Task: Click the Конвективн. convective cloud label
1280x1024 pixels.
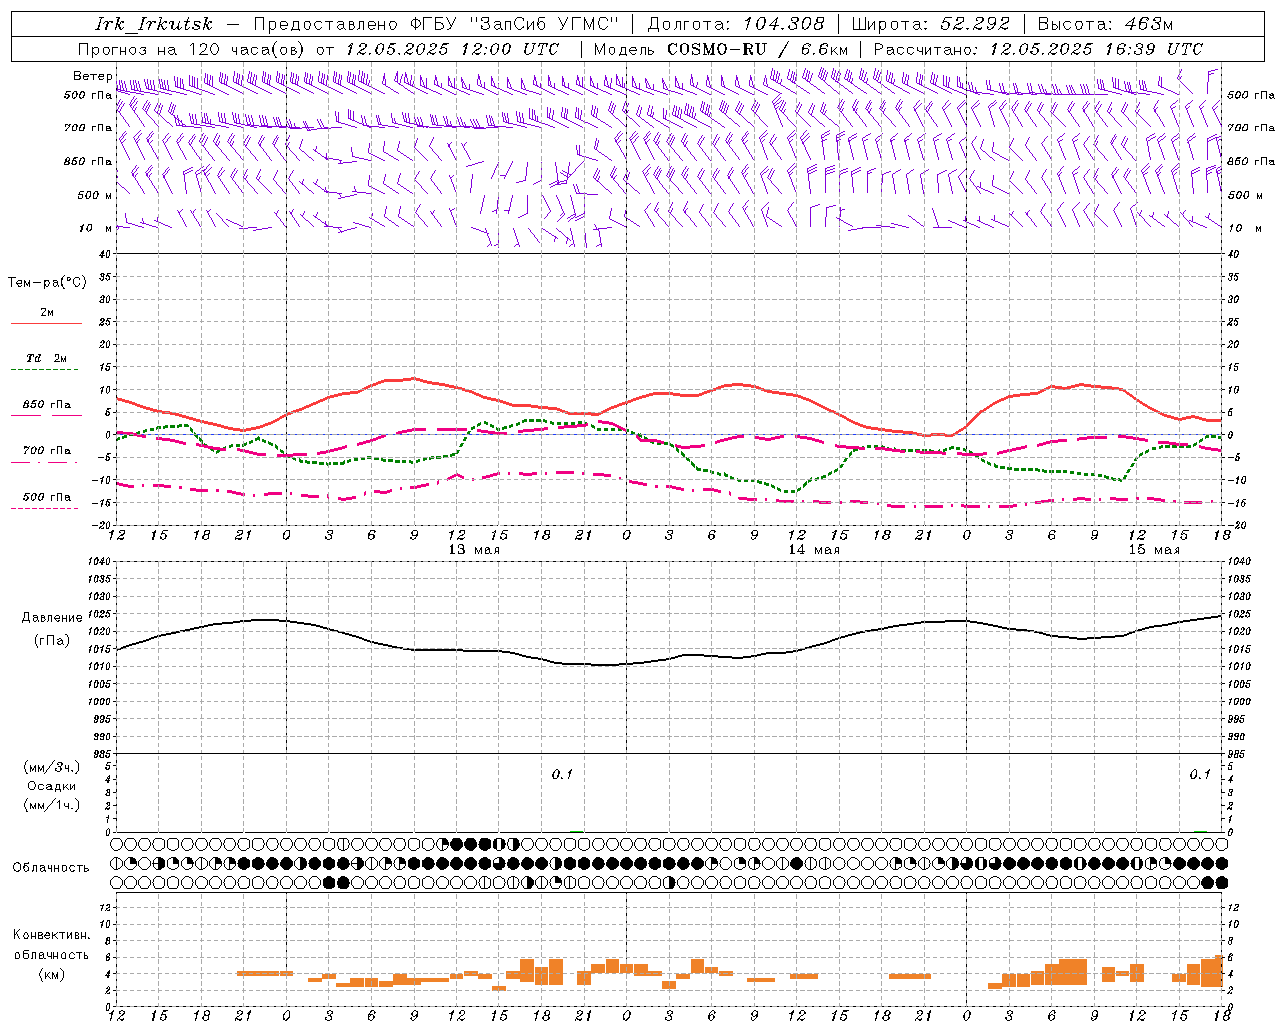Action: tap(52, 935)
